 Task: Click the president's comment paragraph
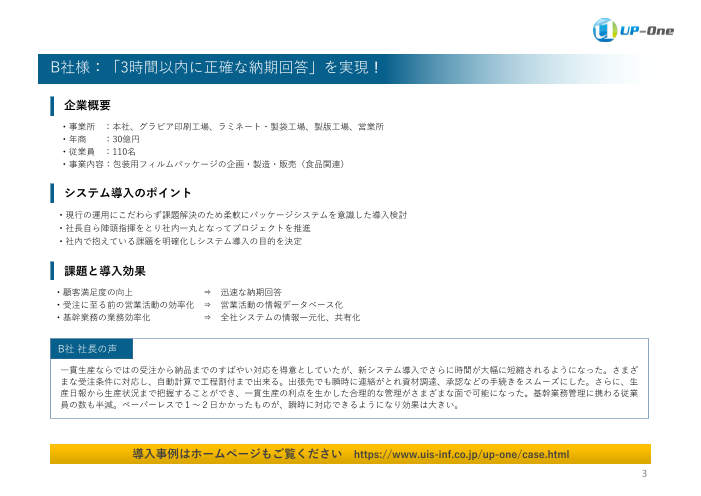349,388
